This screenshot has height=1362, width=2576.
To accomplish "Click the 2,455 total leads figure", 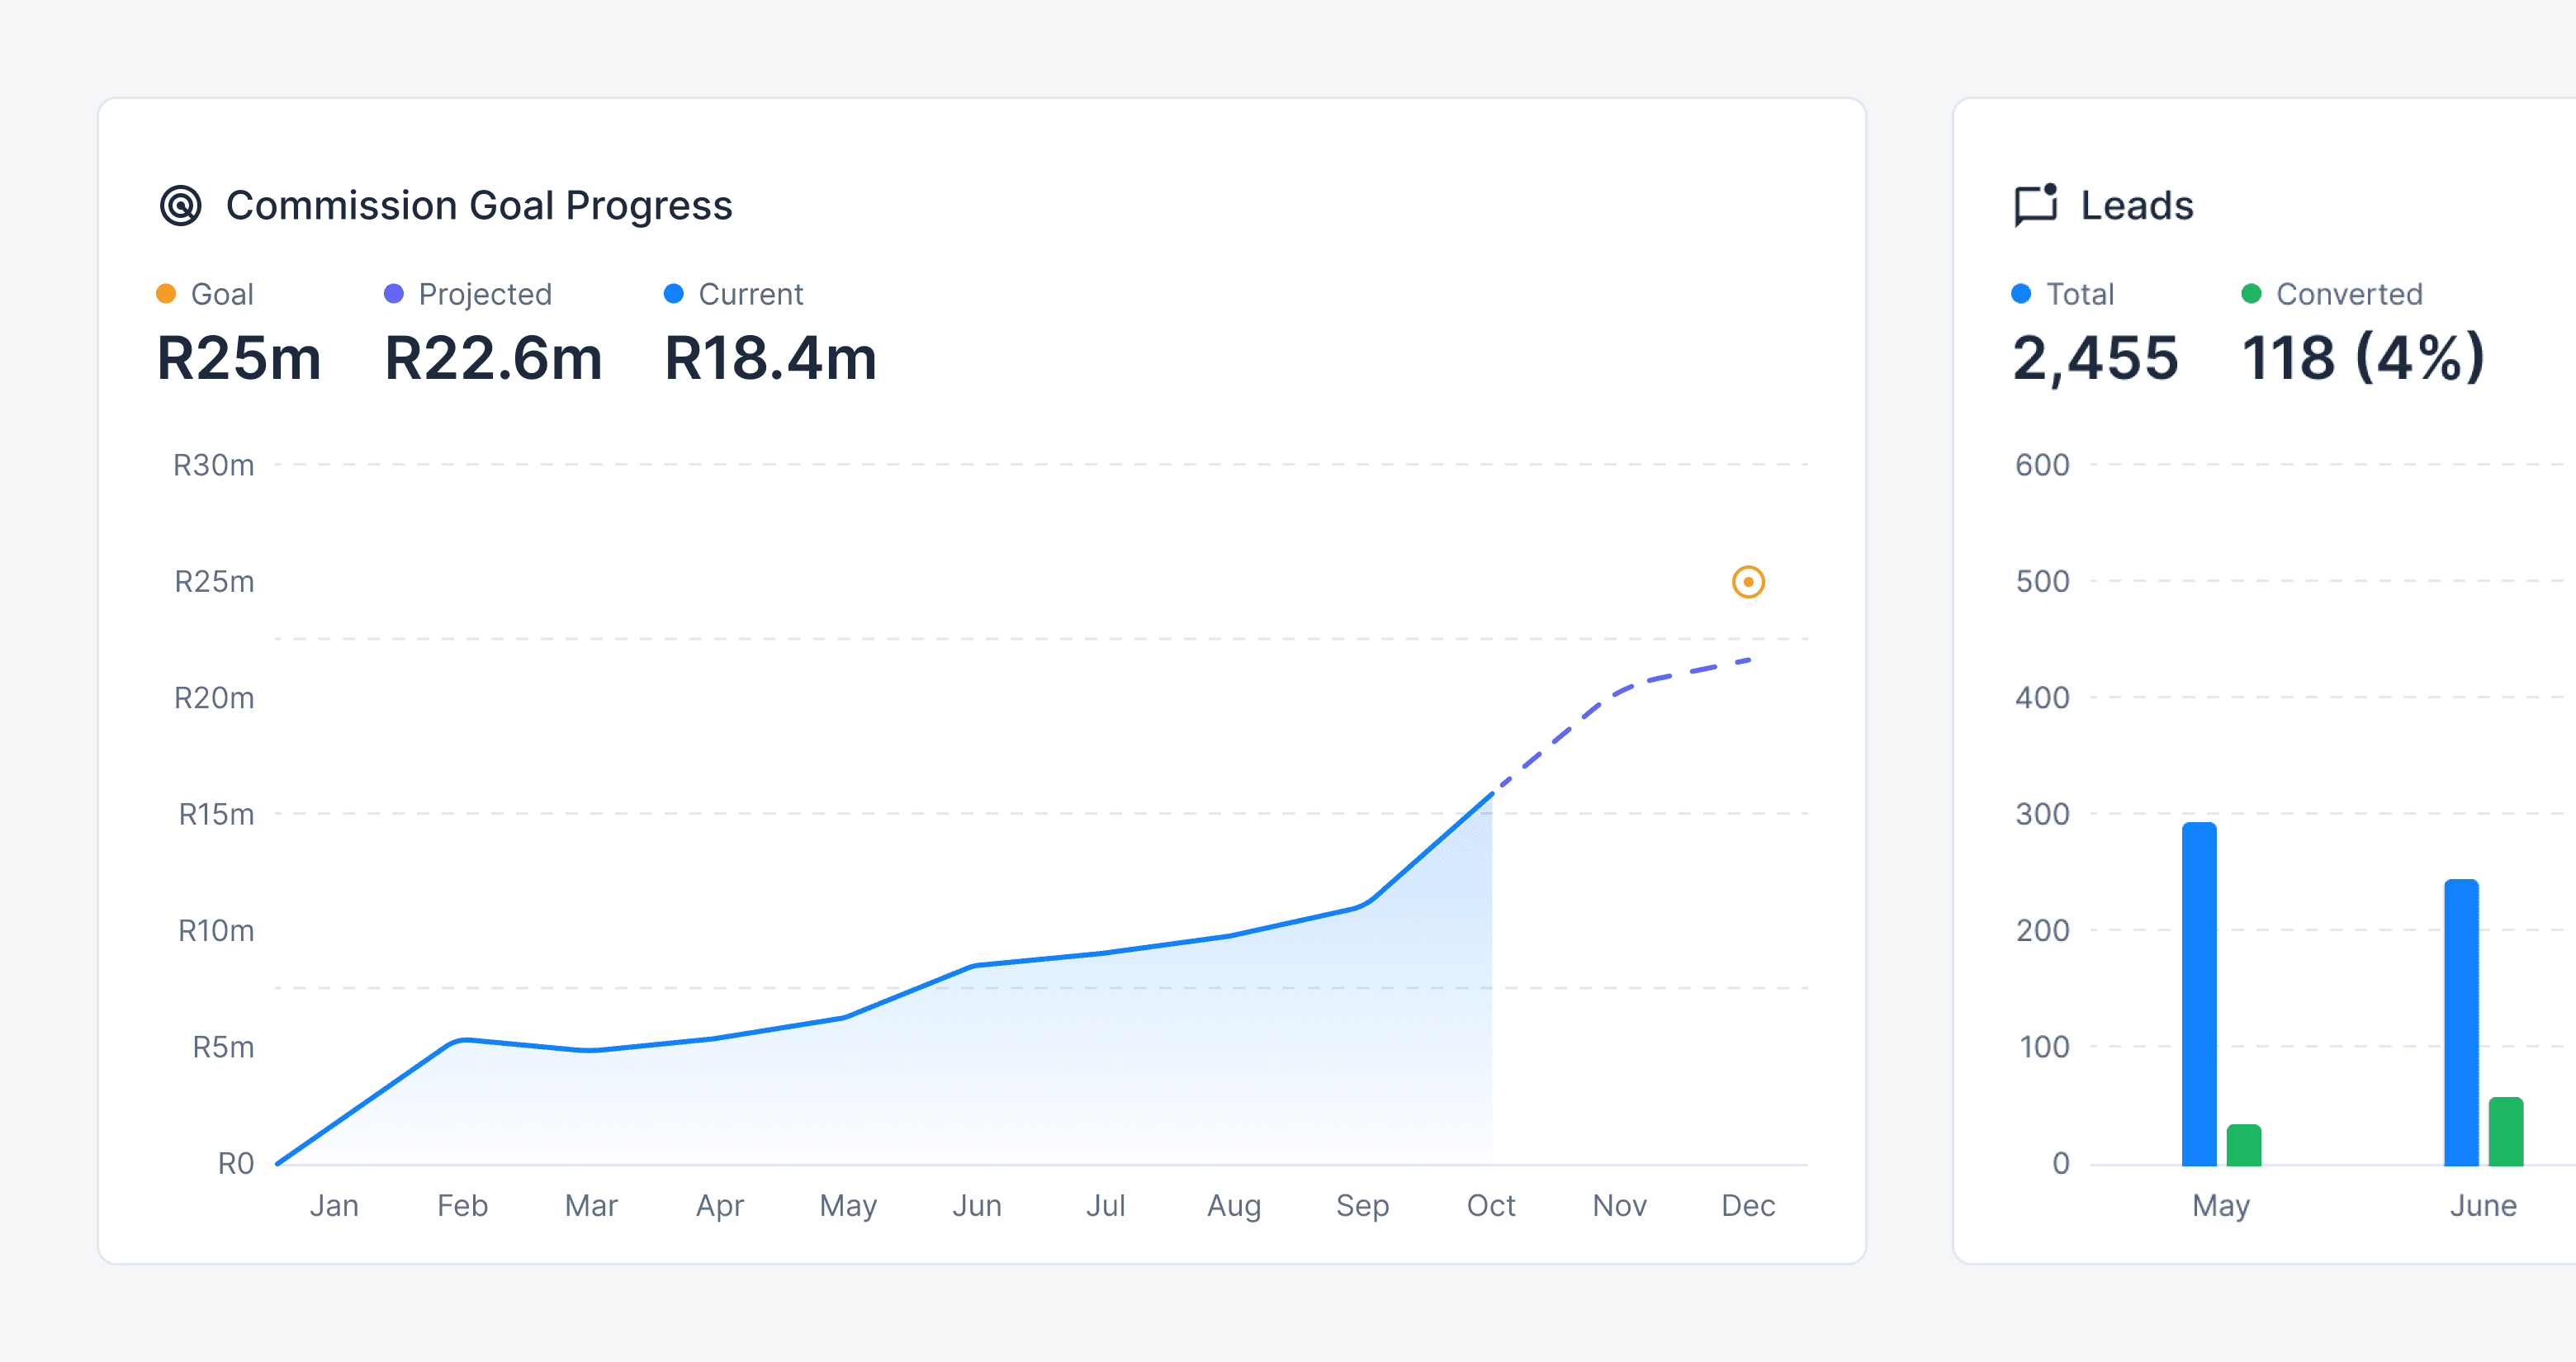I will (2095, 359).
